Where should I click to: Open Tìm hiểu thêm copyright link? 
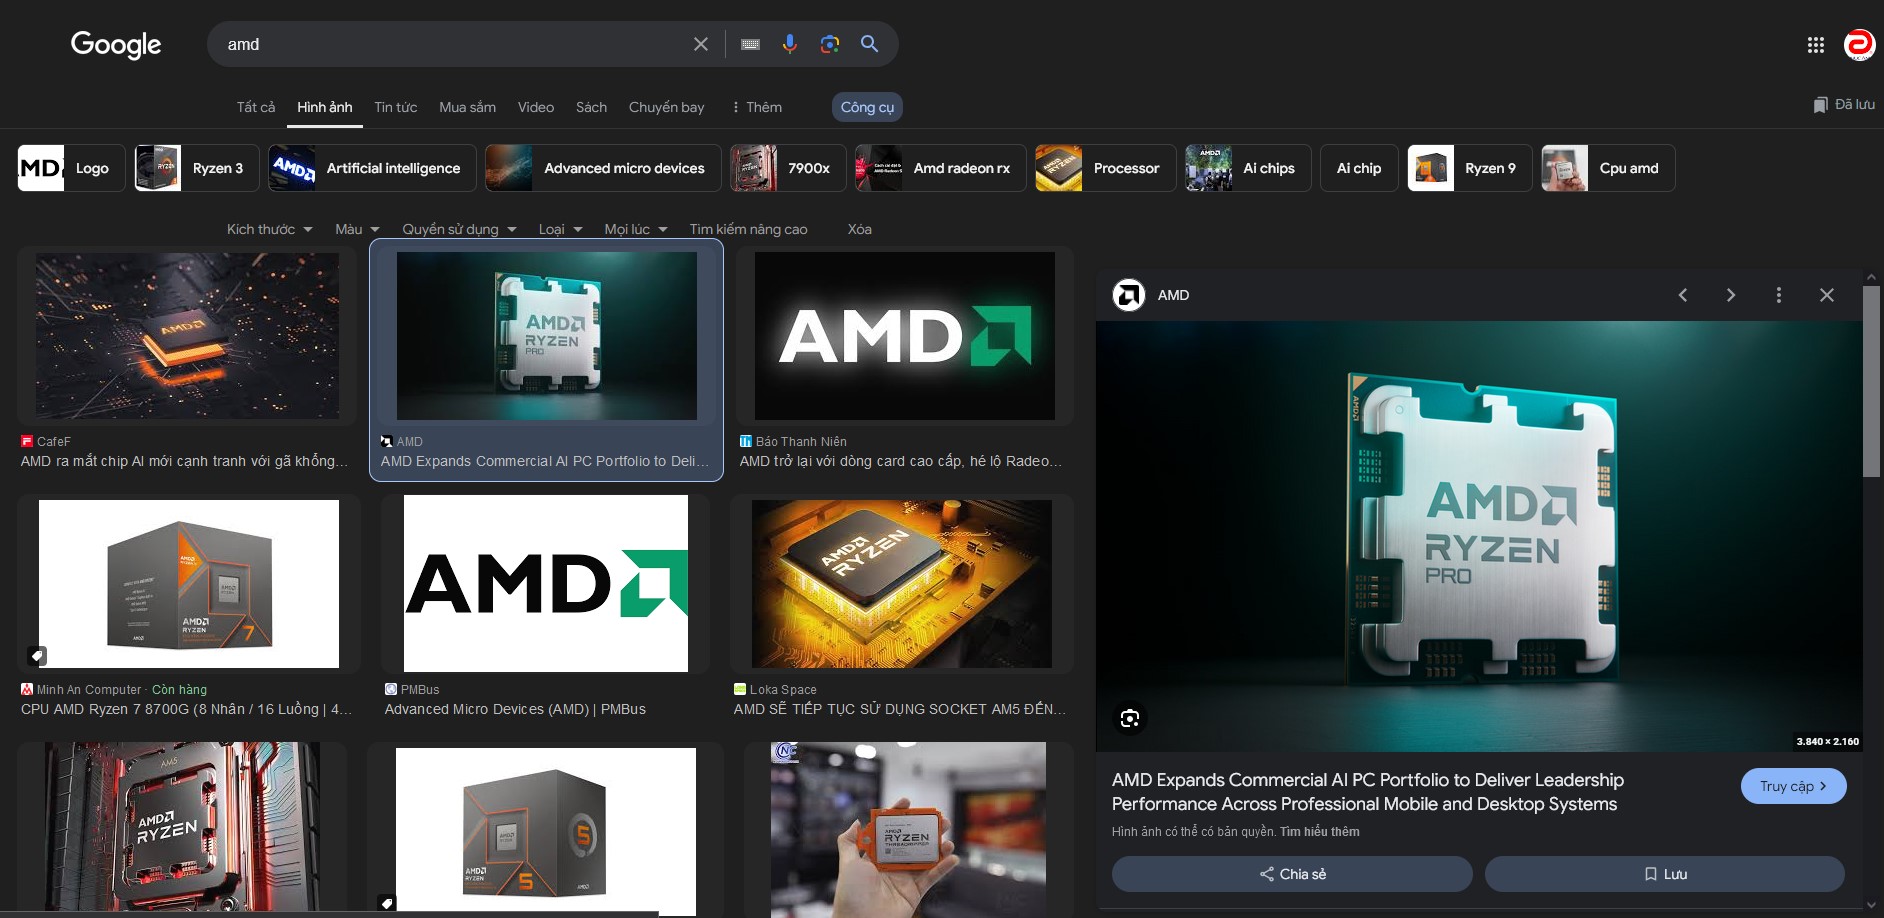[x=1320, y=832]
